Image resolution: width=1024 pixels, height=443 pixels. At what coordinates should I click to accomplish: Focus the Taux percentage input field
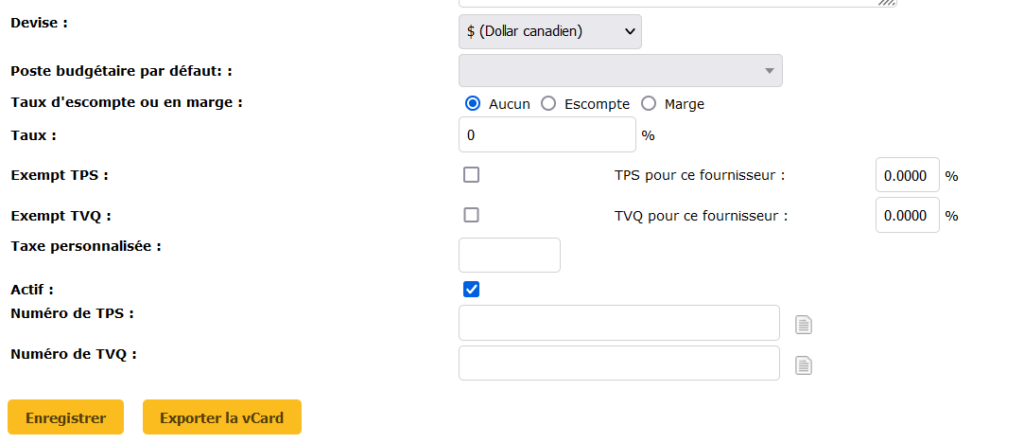(x=547, y=135)
